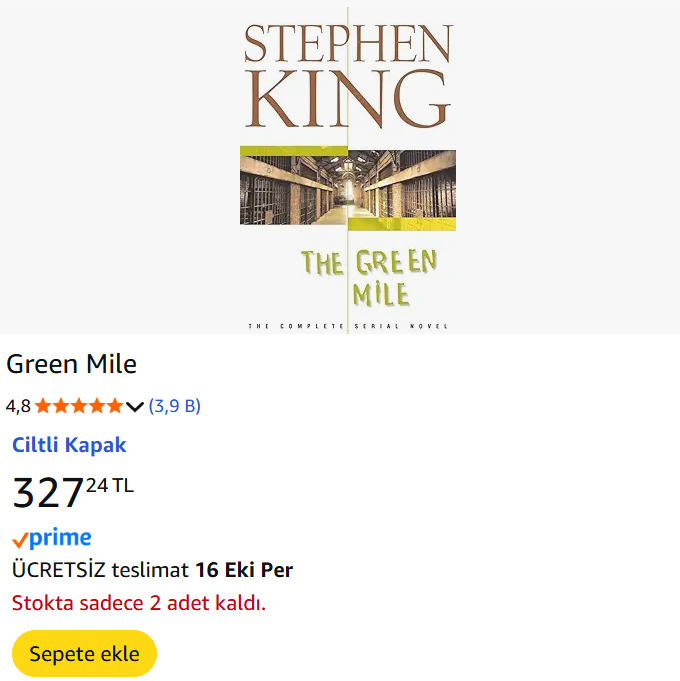The height and width of the screenshot is (681, 680).
Task: Click the ÜCRETSİZ teslimat delivery text
Action: coord(100,570)
